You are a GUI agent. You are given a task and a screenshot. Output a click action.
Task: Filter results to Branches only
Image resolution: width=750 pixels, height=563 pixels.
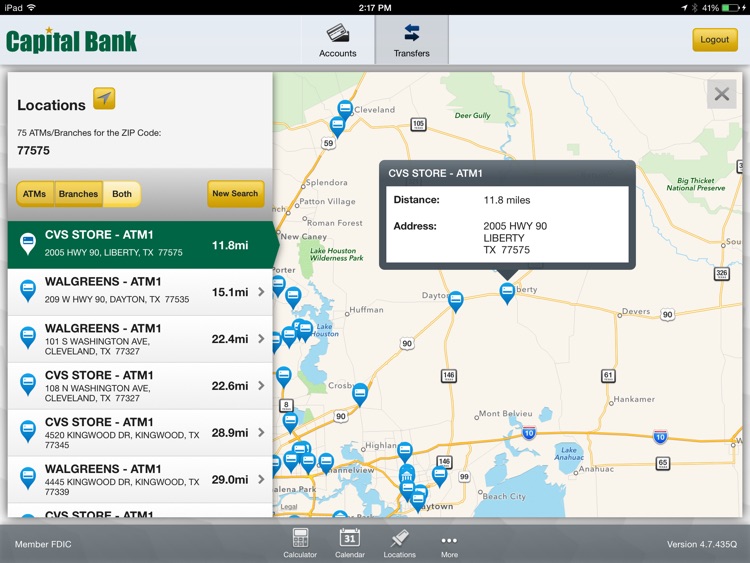point(78,194)
